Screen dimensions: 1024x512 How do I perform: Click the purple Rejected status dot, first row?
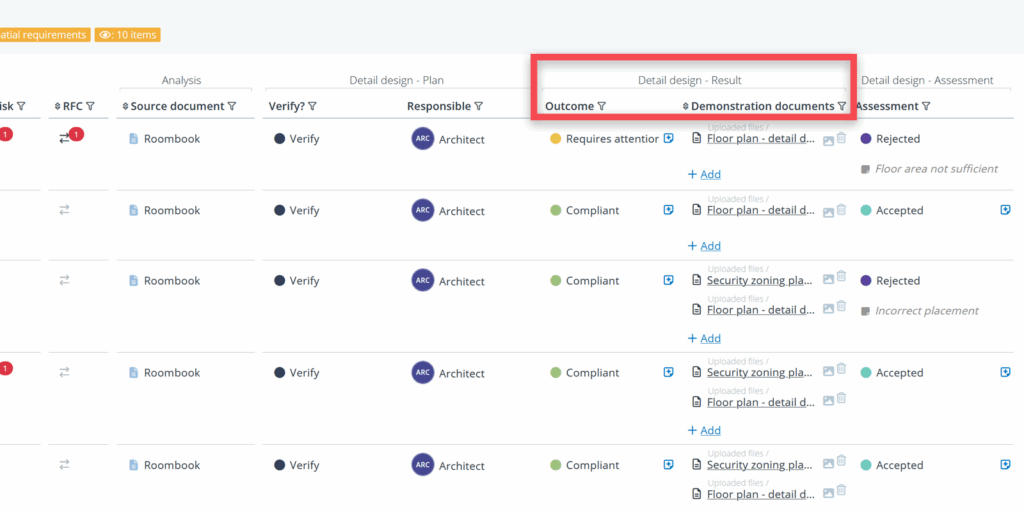866,139
